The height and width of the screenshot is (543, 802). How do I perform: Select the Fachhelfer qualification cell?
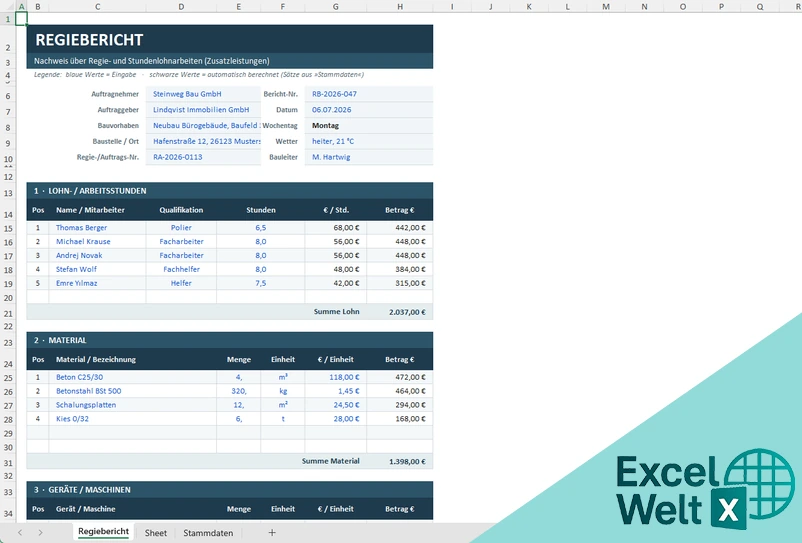[181, 269]
